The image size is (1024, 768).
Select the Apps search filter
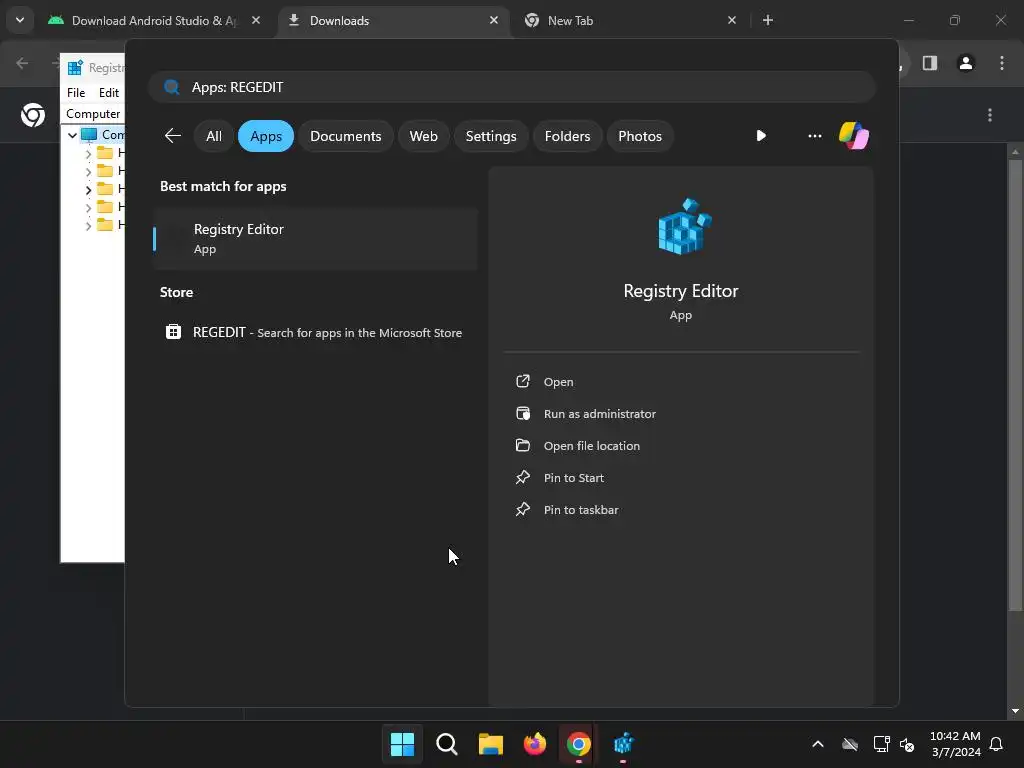pyautogui.click(x=266, y=136)
